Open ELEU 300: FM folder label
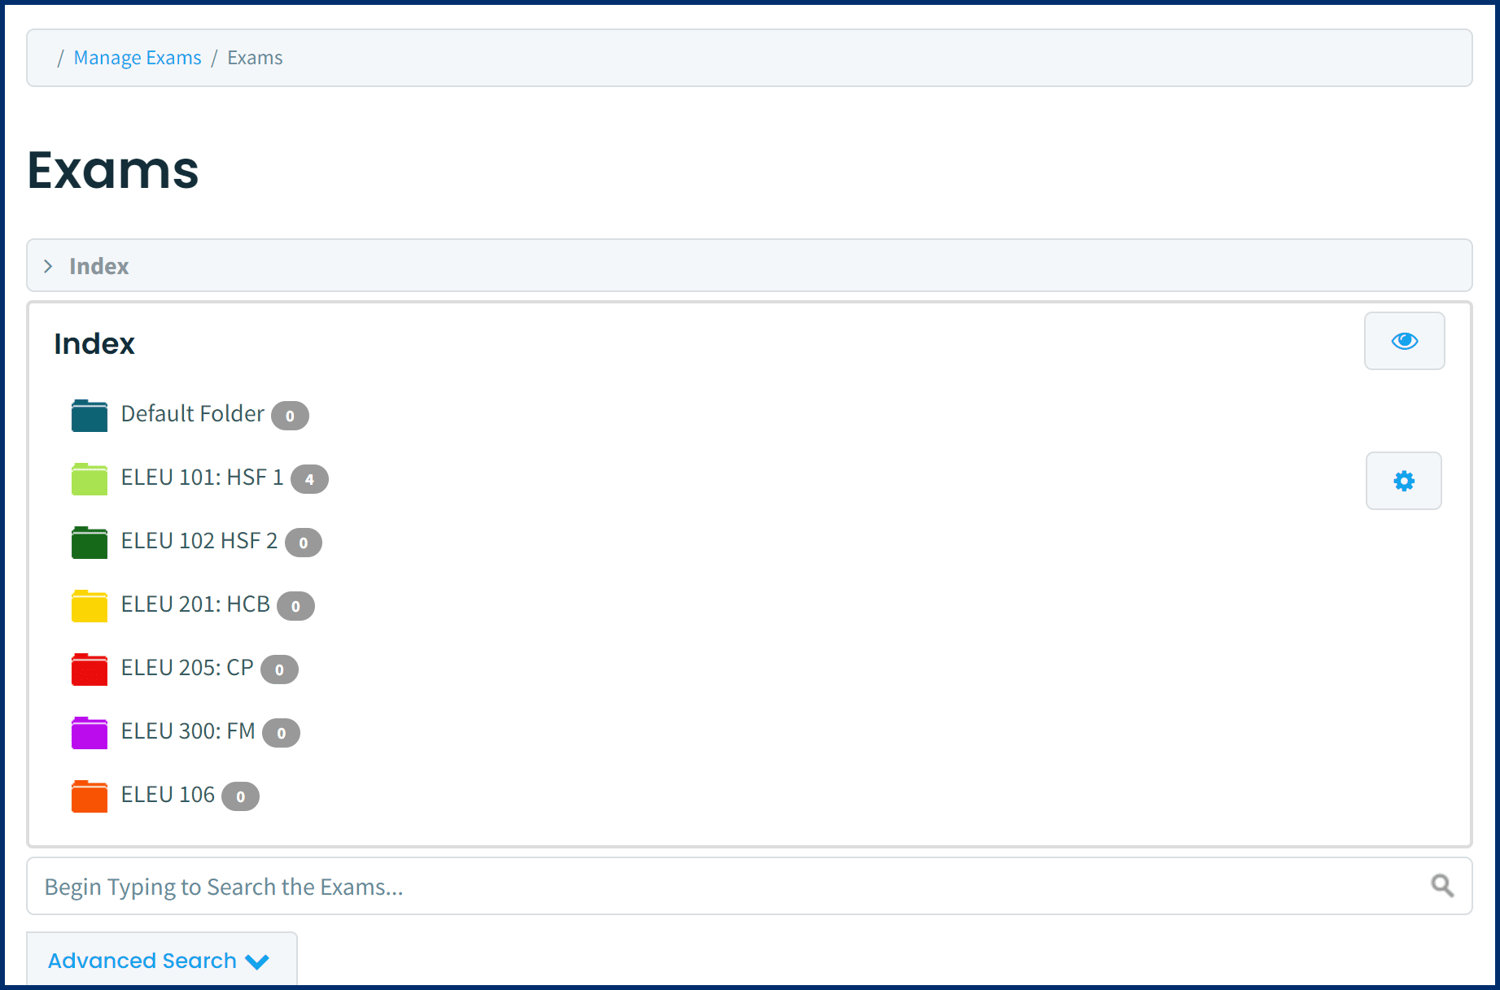1500x990 pixels. pos(188,731)
